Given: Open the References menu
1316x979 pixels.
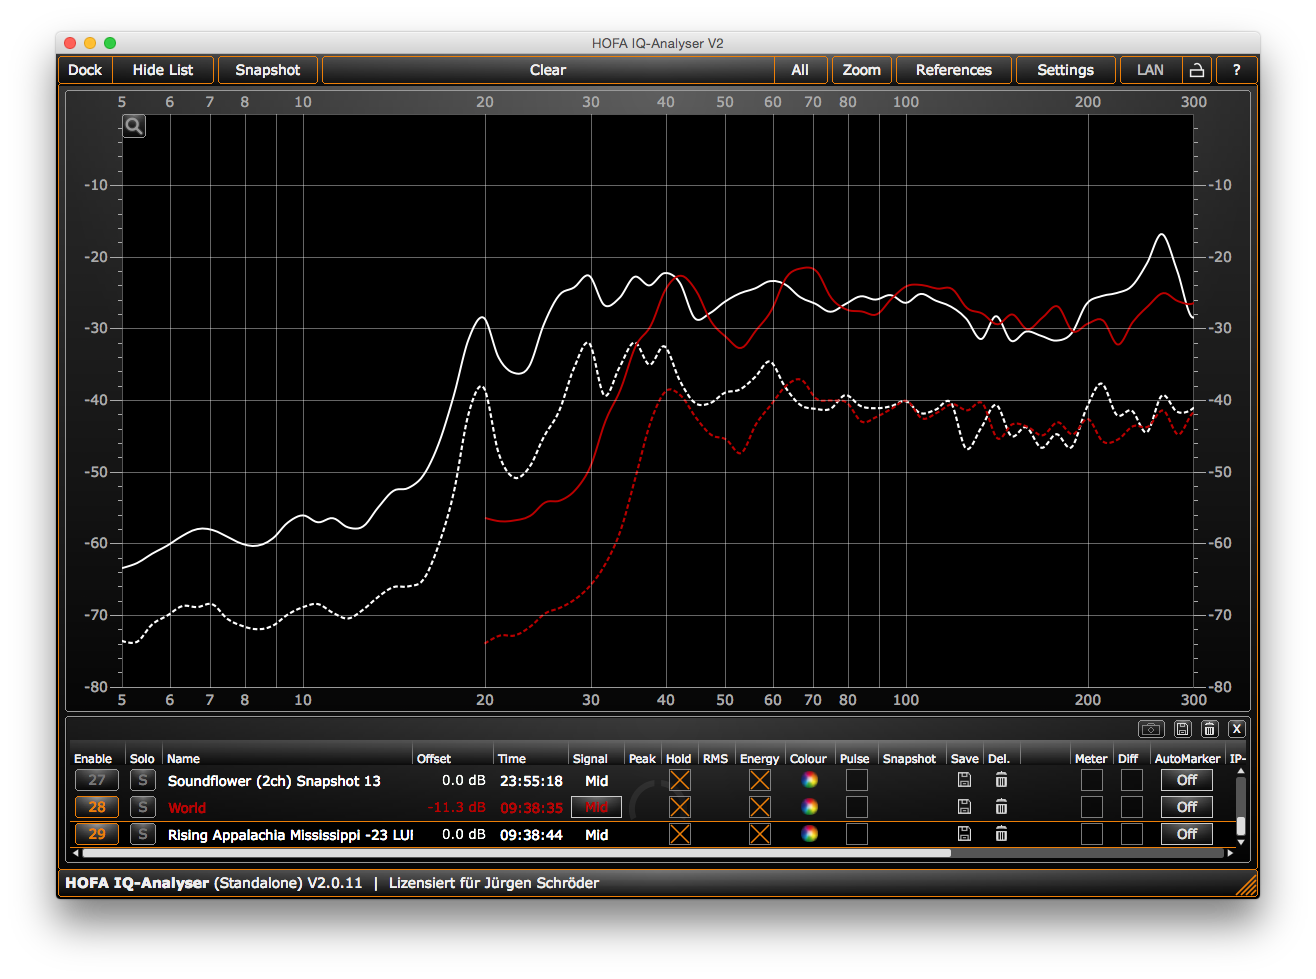Looking at the screenshot, I should (x=953, y=70).
